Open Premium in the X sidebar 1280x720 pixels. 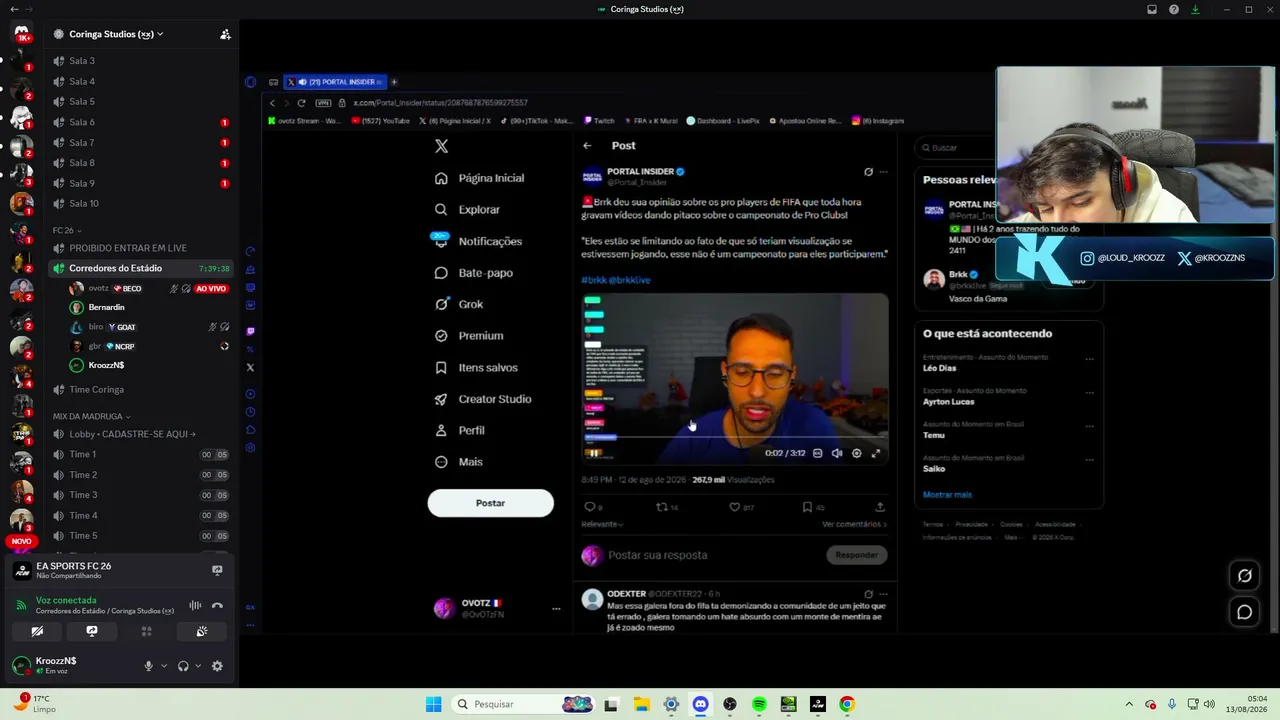pos(469,336)
